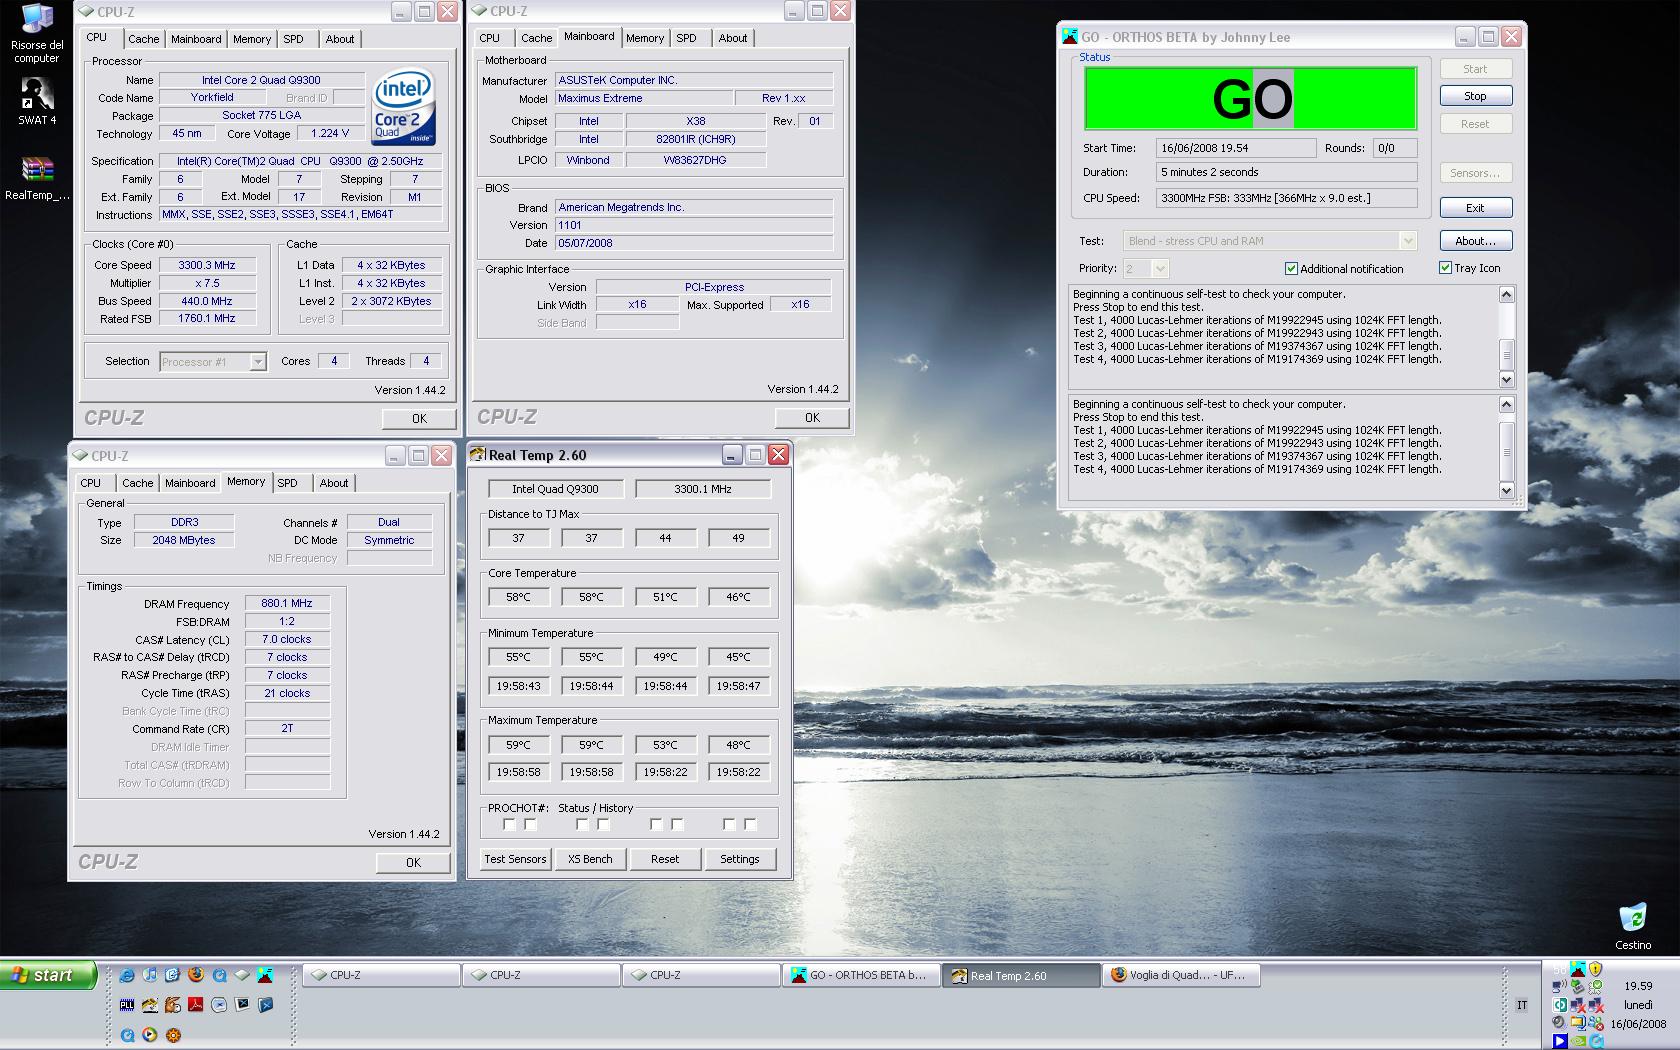Open Cestino recycle bin icon
Screen dimensions: 1680x1050
1632,926
